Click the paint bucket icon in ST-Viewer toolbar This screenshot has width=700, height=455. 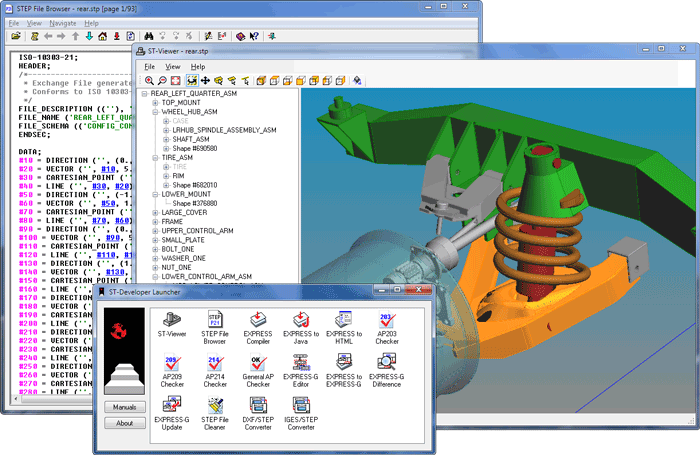tap(357, 80)
